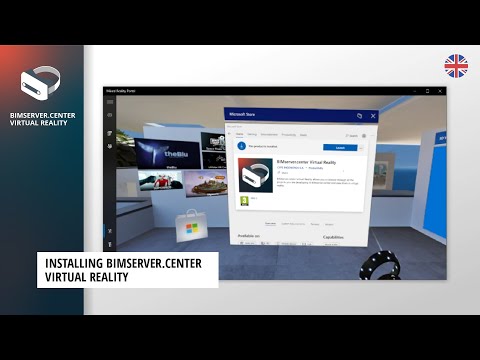Switch to the Productivity tab in Store

point(289,135)
